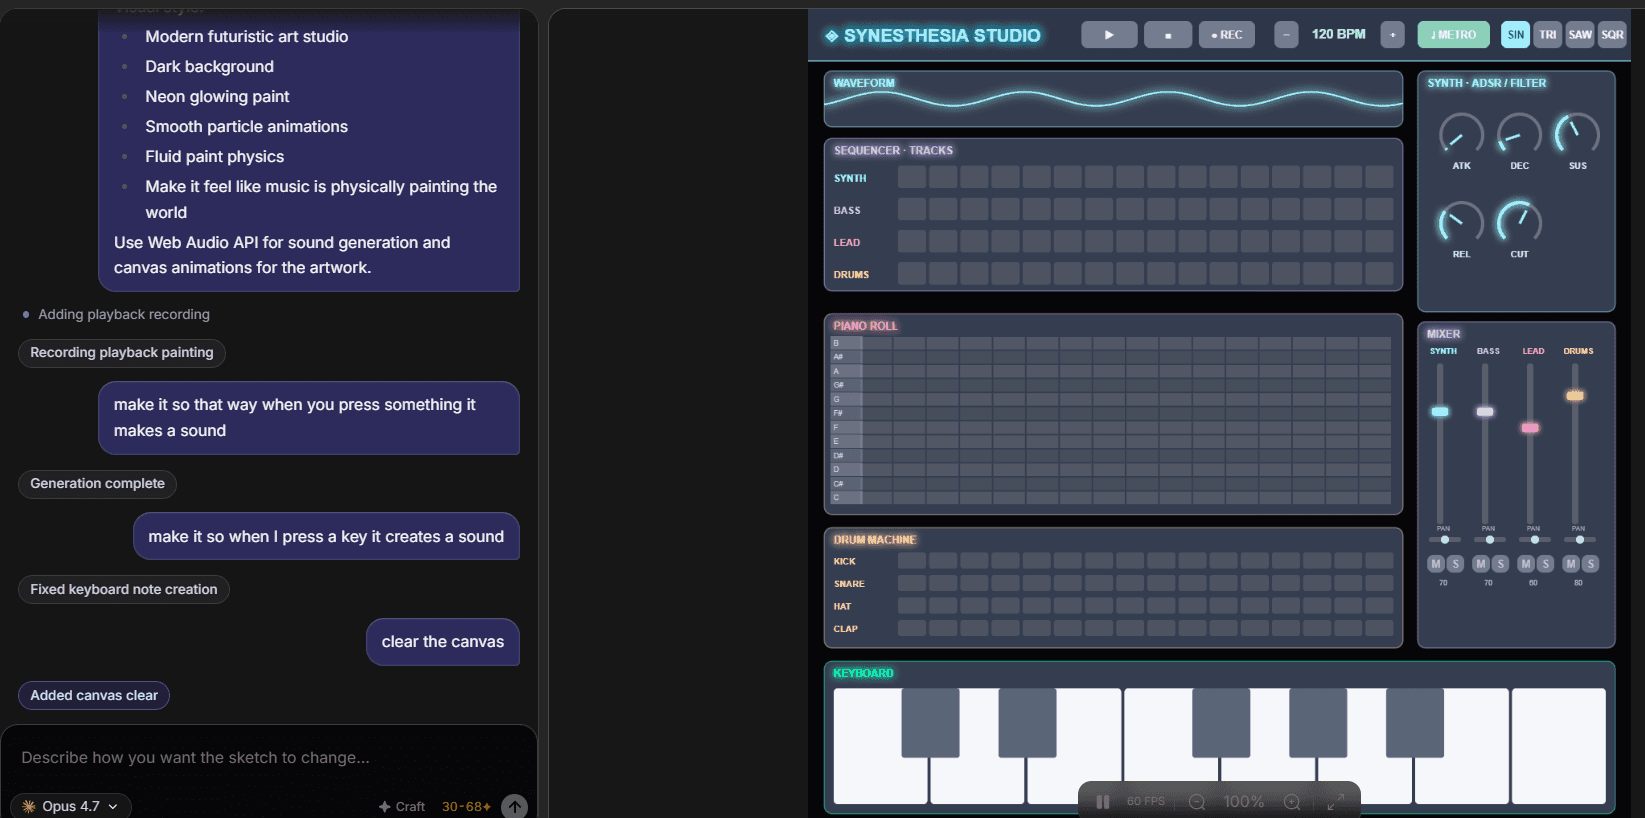Click the first cell of piano roll row C
Viewport: 1645px width, 818px height.
(878, 497)
